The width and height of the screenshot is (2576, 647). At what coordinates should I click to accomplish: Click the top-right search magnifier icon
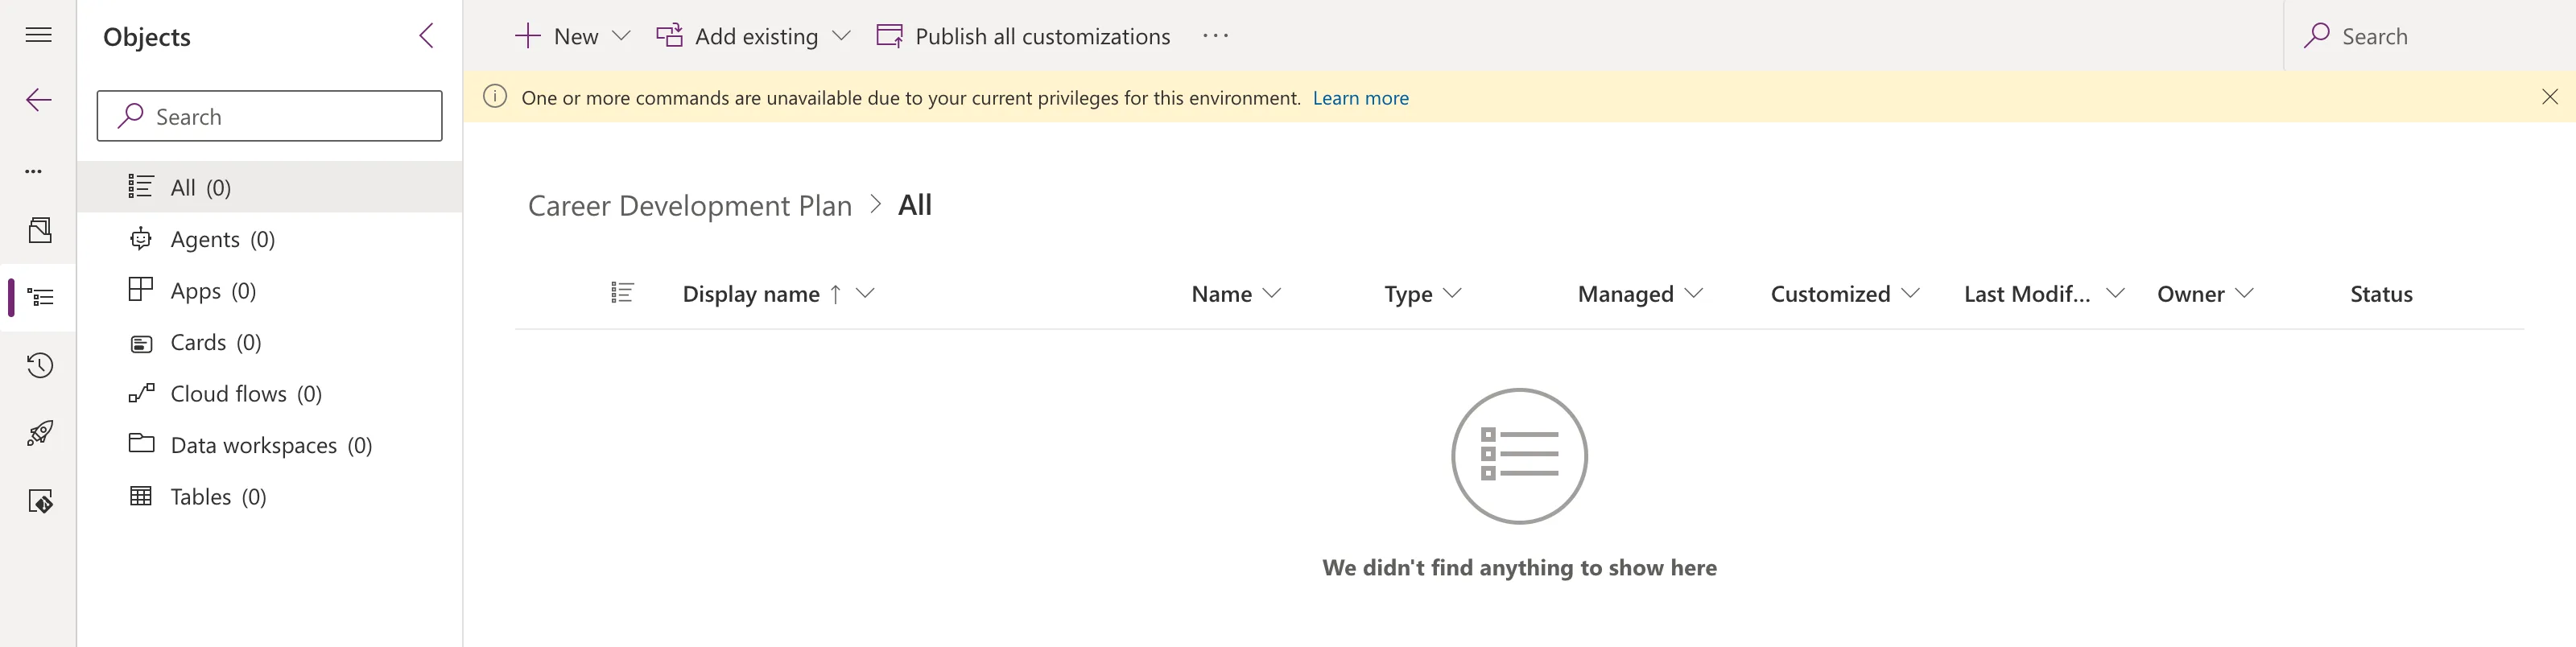click(2316, 36)
